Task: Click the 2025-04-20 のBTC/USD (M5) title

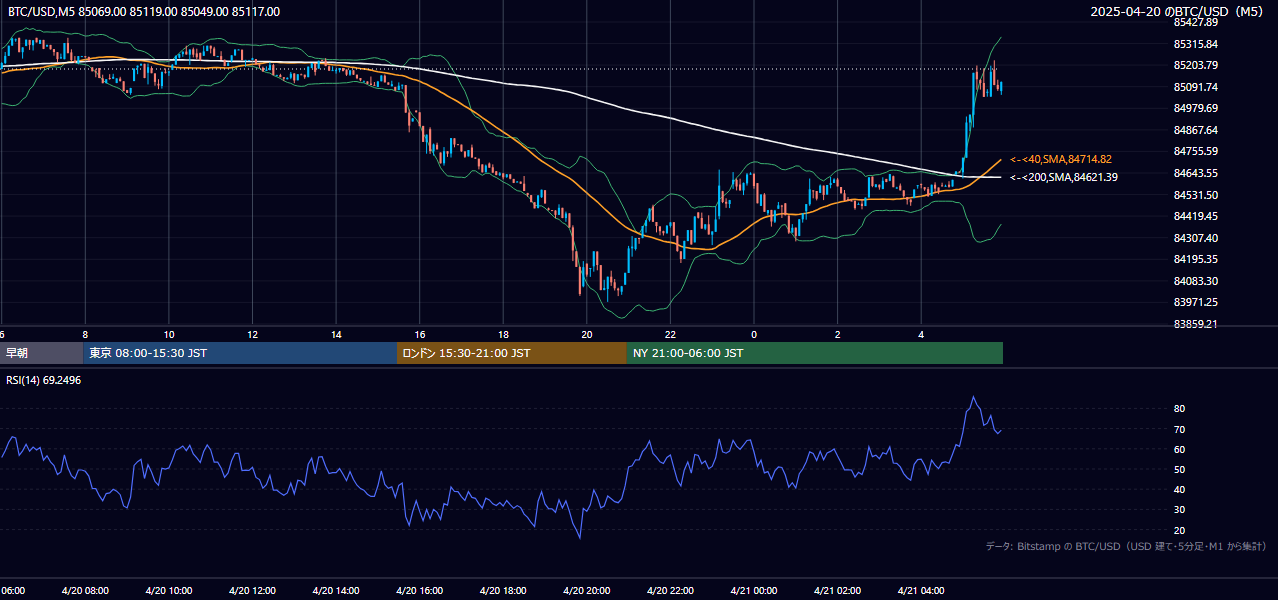Action: tap(1179, 12)
